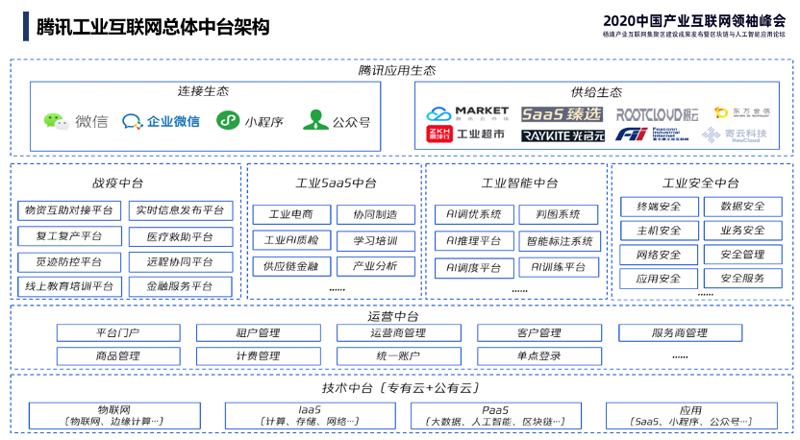Click the 商品管理 box
Viewport: 800px width, 440px height.
[x=118, y=356]
